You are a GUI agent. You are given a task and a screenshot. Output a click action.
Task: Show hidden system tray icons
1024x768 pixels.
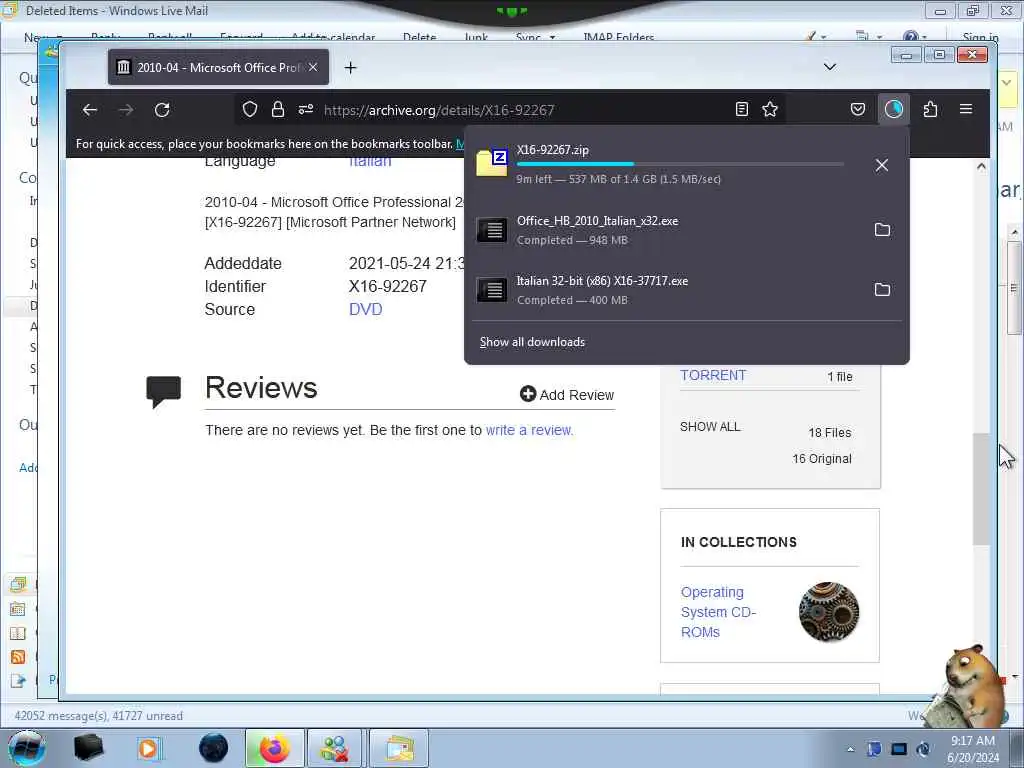[850, 749]
